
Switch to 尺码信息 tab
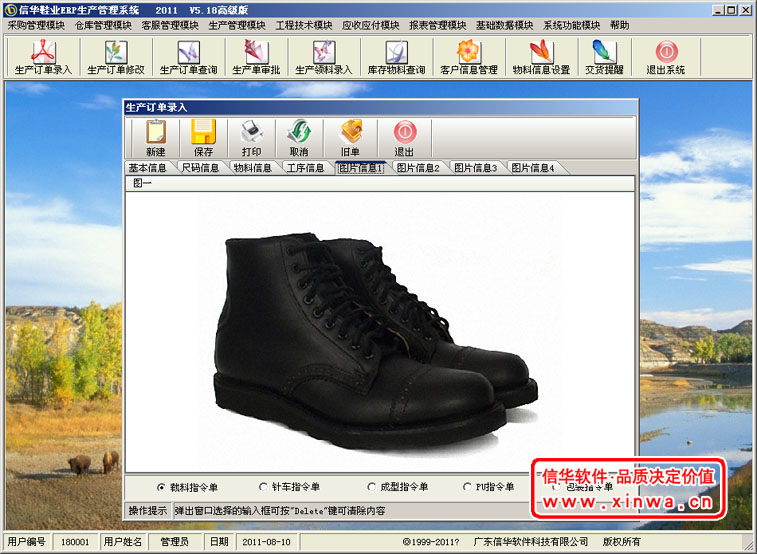tap(200, 168)
